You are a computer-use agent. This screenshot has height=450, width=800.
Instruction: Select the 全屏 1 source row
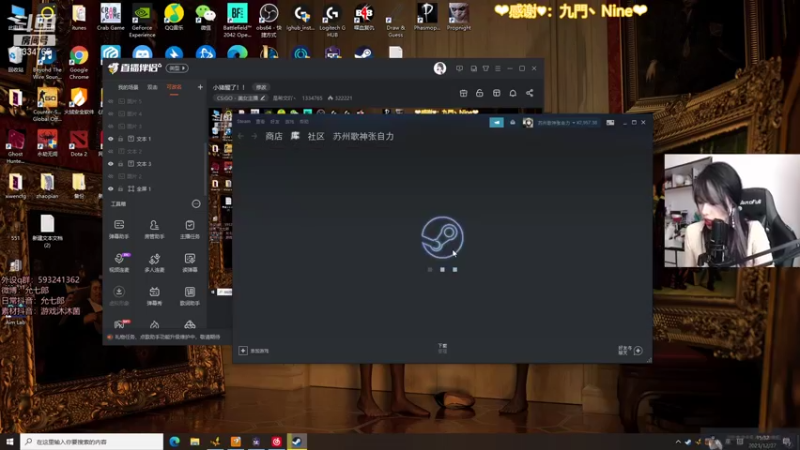click(153, 189)
